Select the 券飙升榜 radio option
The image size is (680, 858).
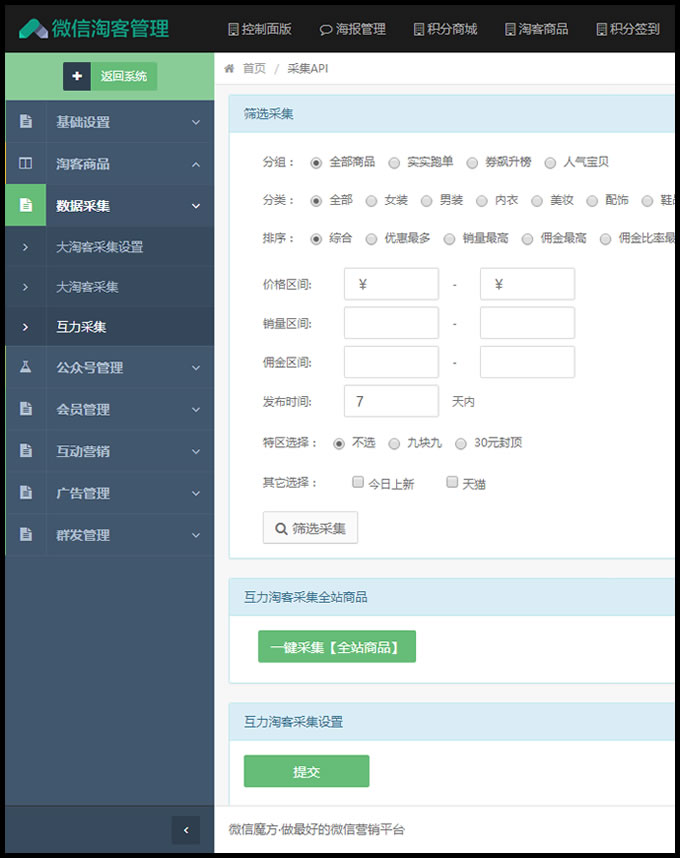[x=472, y=163]
